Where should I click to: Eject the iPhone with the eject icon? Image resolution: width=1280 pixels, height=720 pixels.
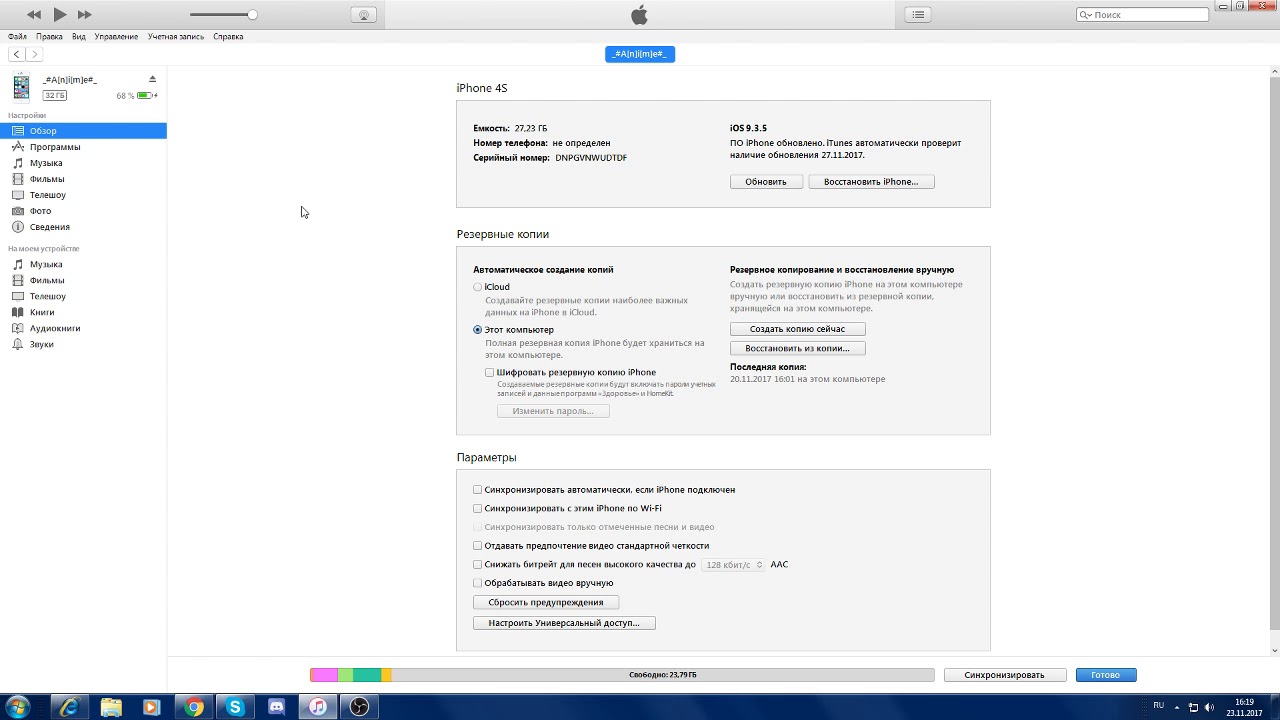coord(152,79)
